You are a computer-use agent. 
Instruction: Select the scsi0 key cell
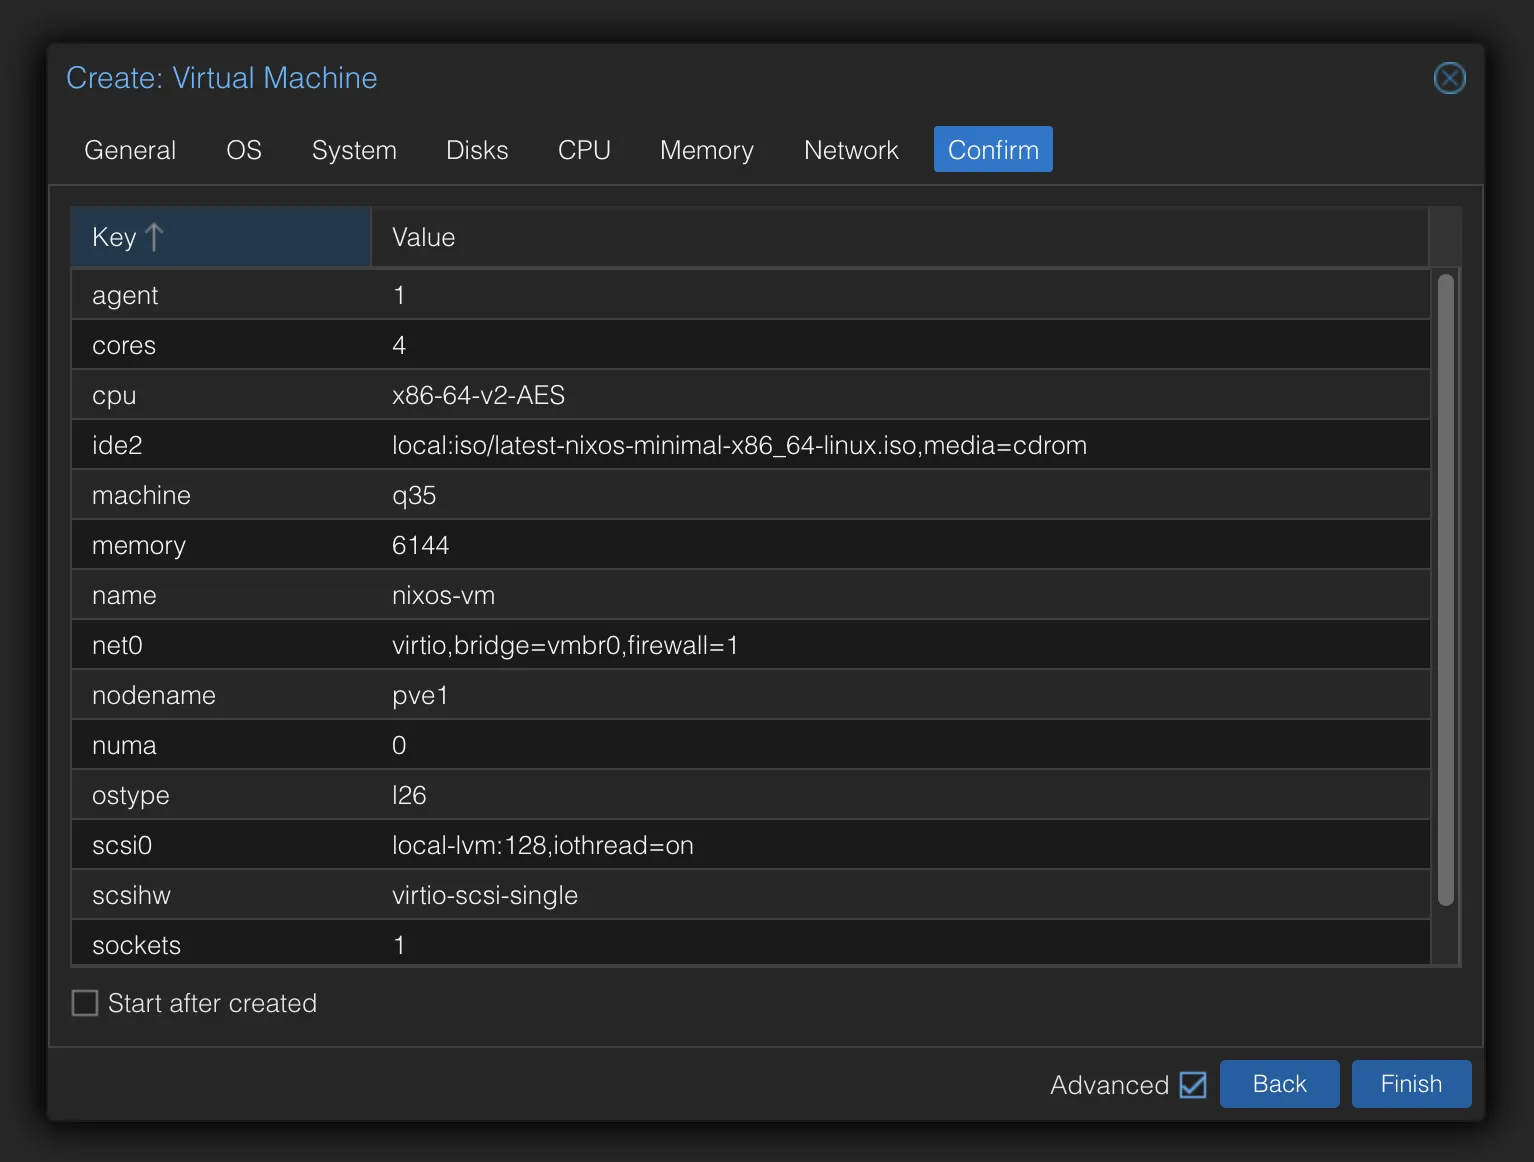[x=221, y=845]
